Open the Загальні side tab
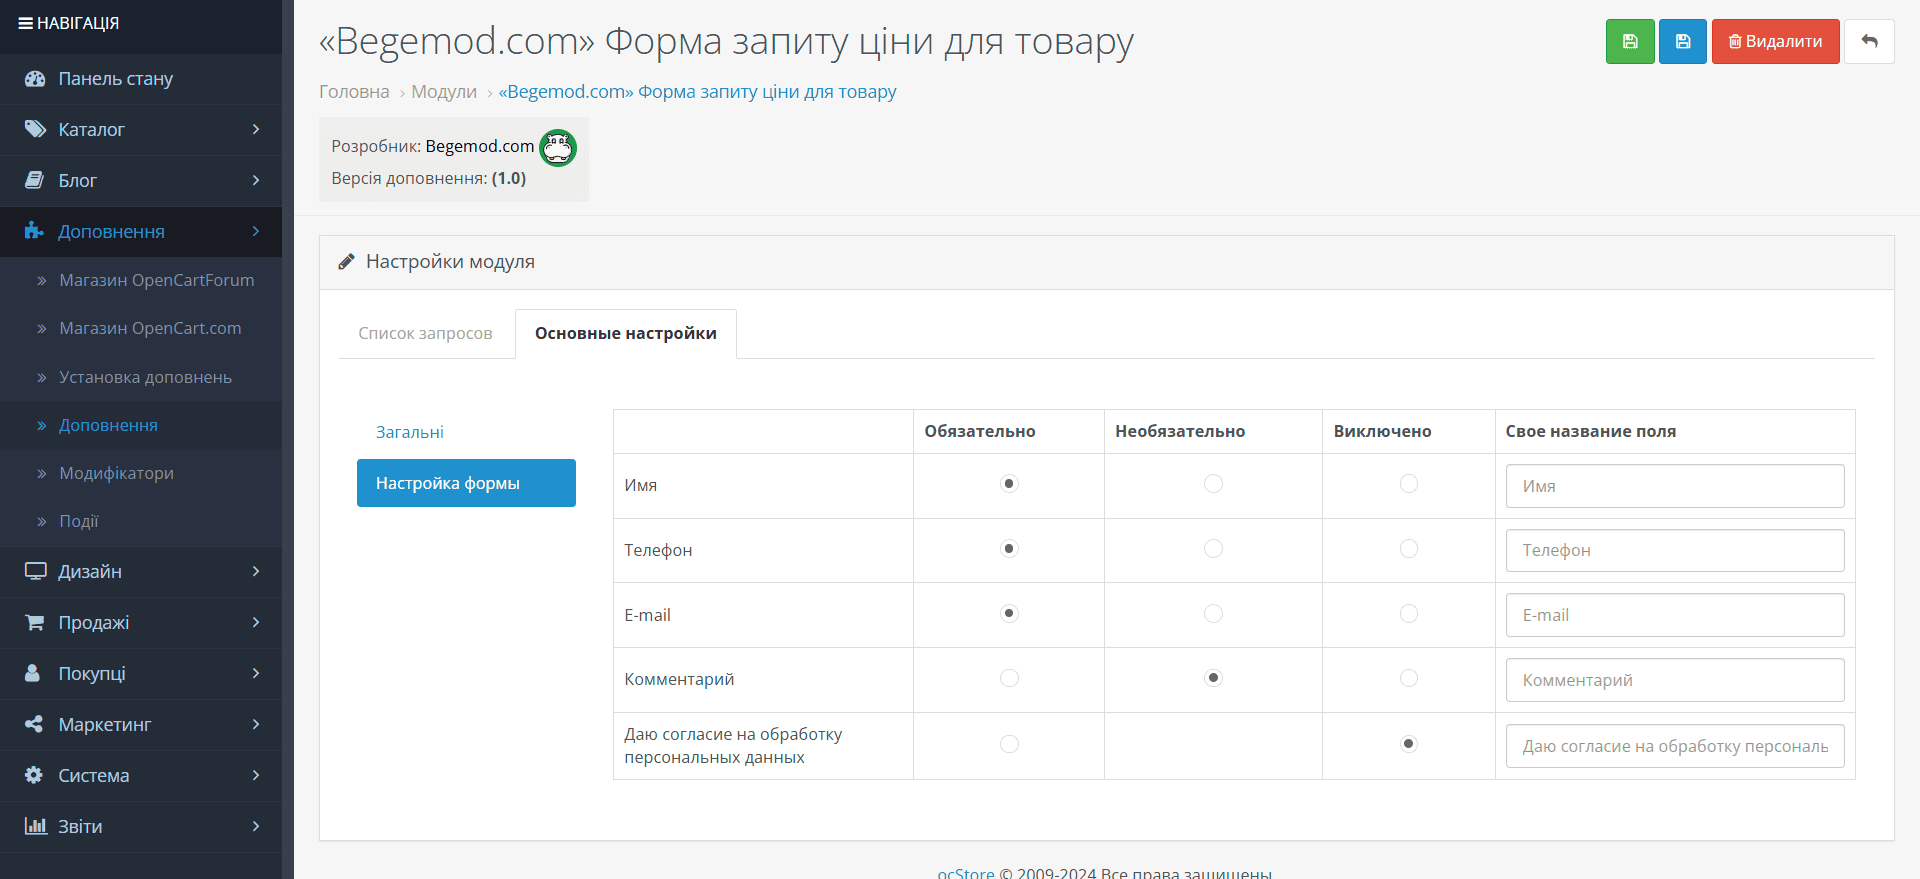 click(466, 432)
